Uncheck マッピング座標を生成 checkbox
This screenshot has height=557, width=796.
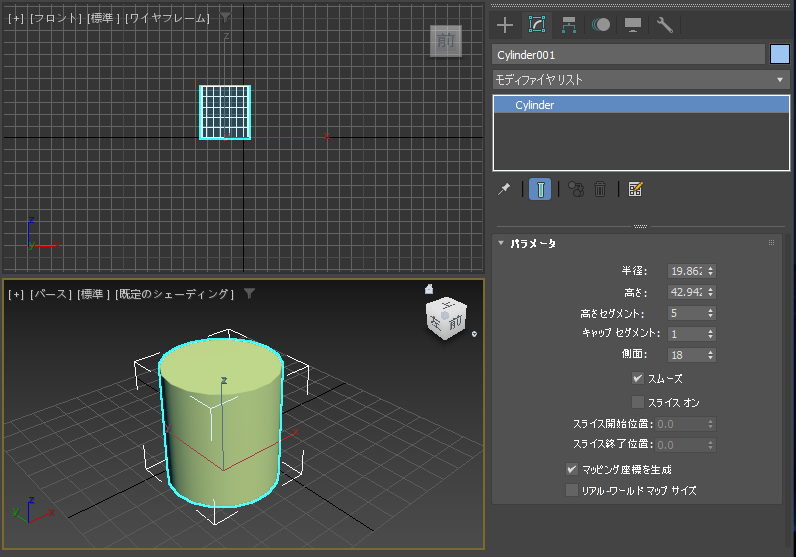[572, 469]
